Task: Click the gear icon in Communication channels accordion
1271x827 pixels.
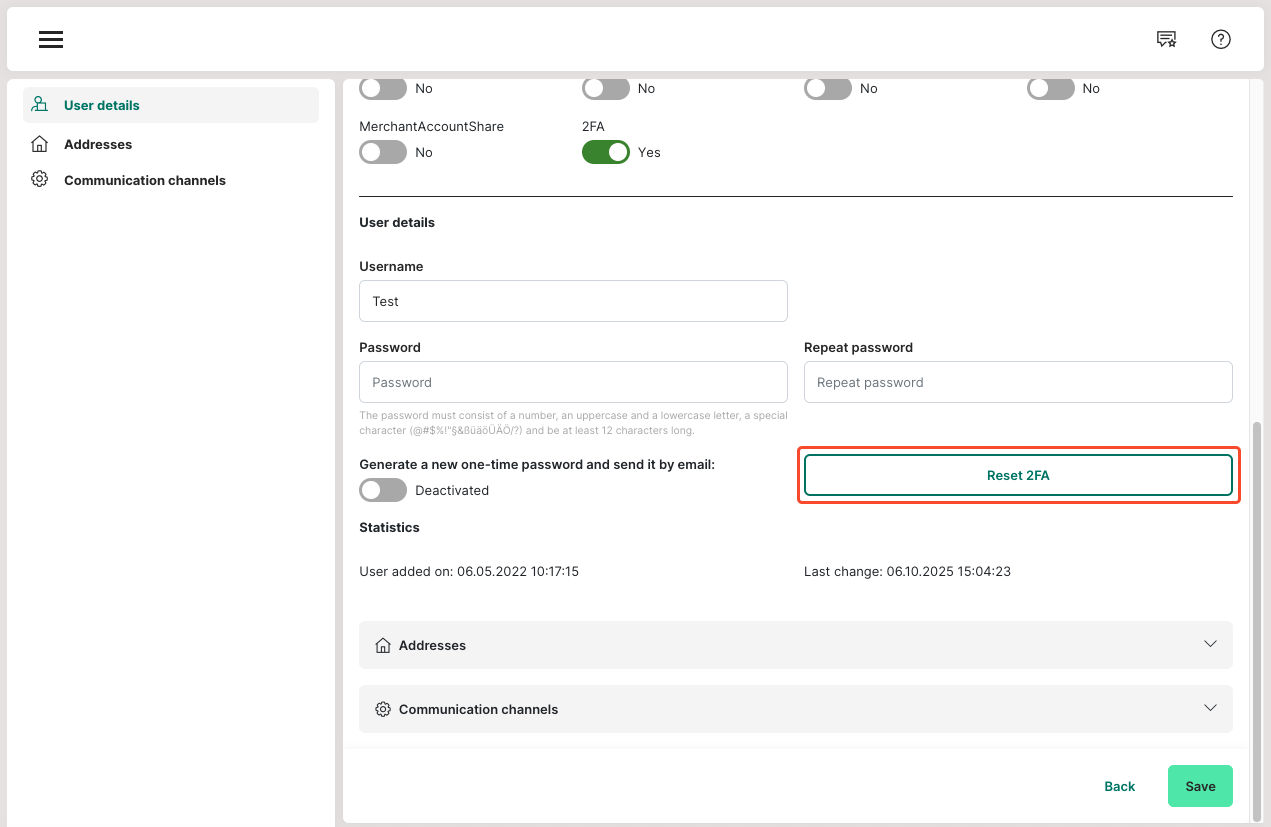Action: tap(383, 709)
